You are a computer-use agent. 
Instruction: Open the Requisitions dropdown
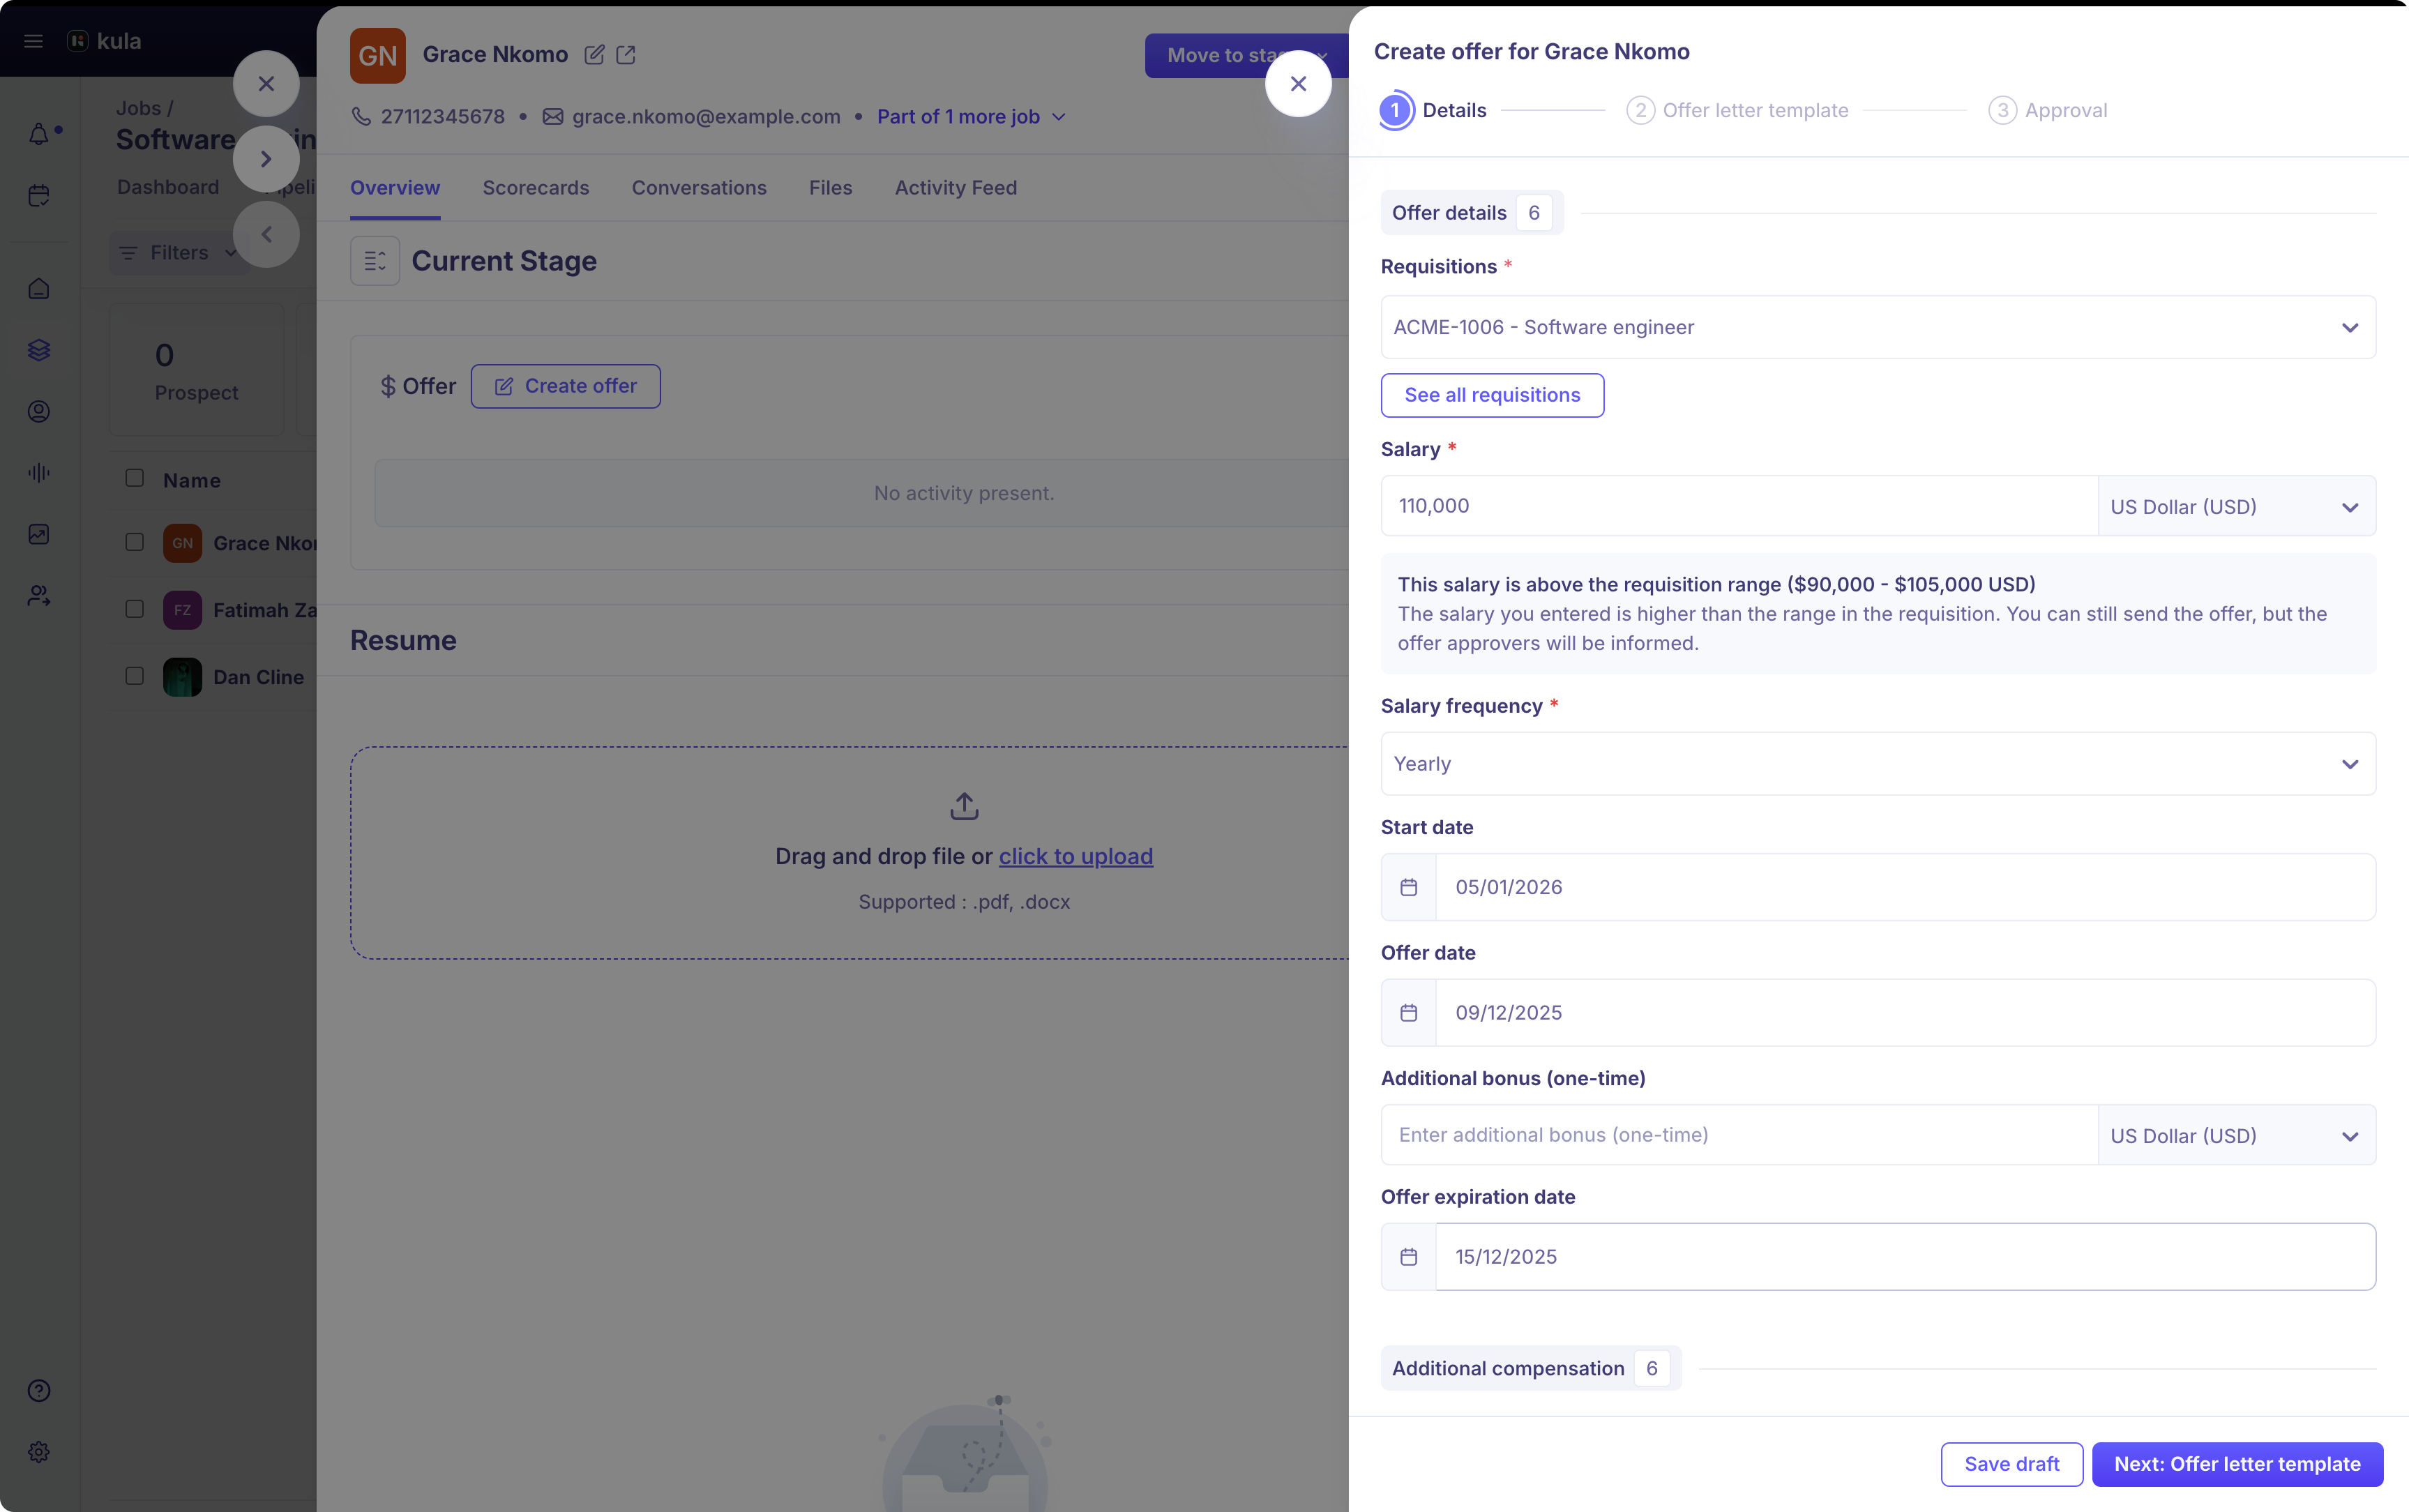tap(1877, 327)
